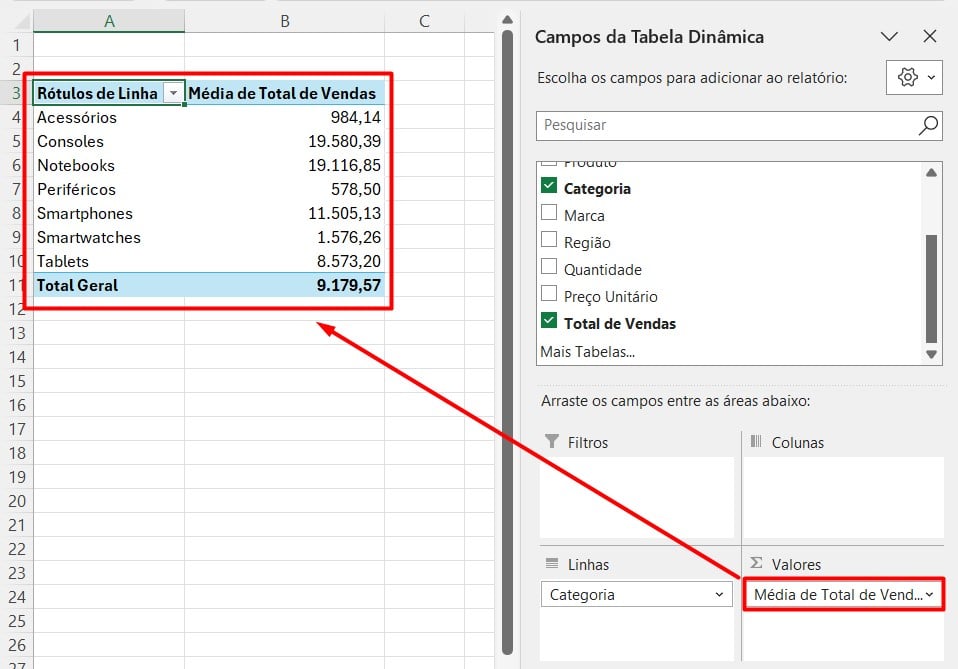Viewport: 958px width, 669px height.
Task: Click field list scroll down arrow
Action: (931, 354)
